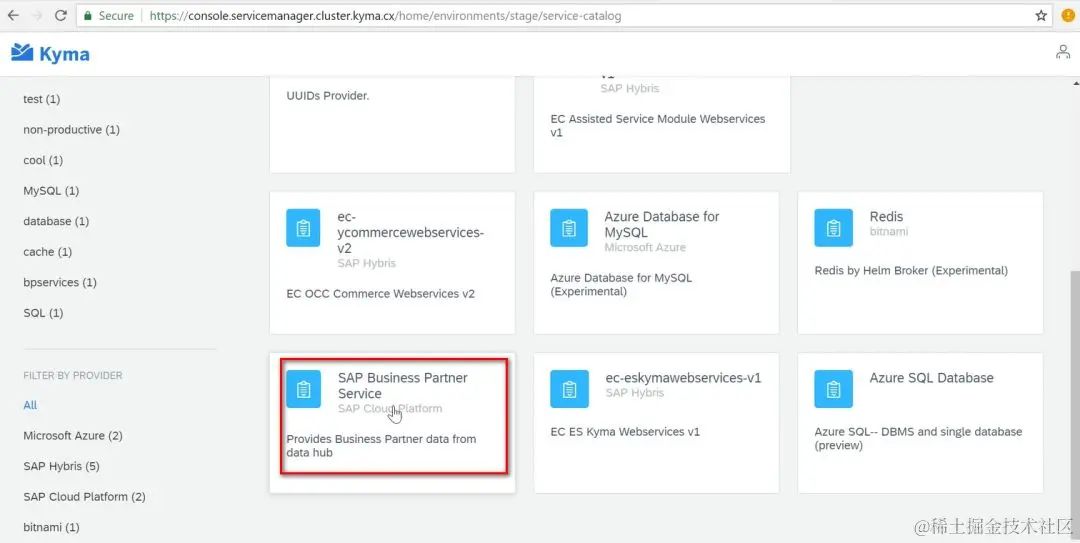
Task: Click the Azure SQL Database icon
Action: (833, 389)
